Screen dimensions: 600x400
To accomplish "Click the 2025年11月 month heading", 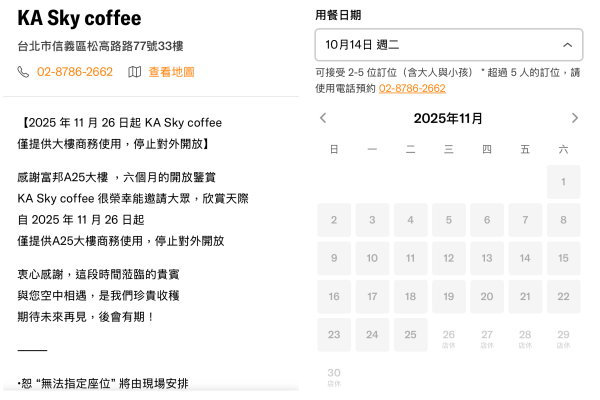I will [x=448, y=118].
